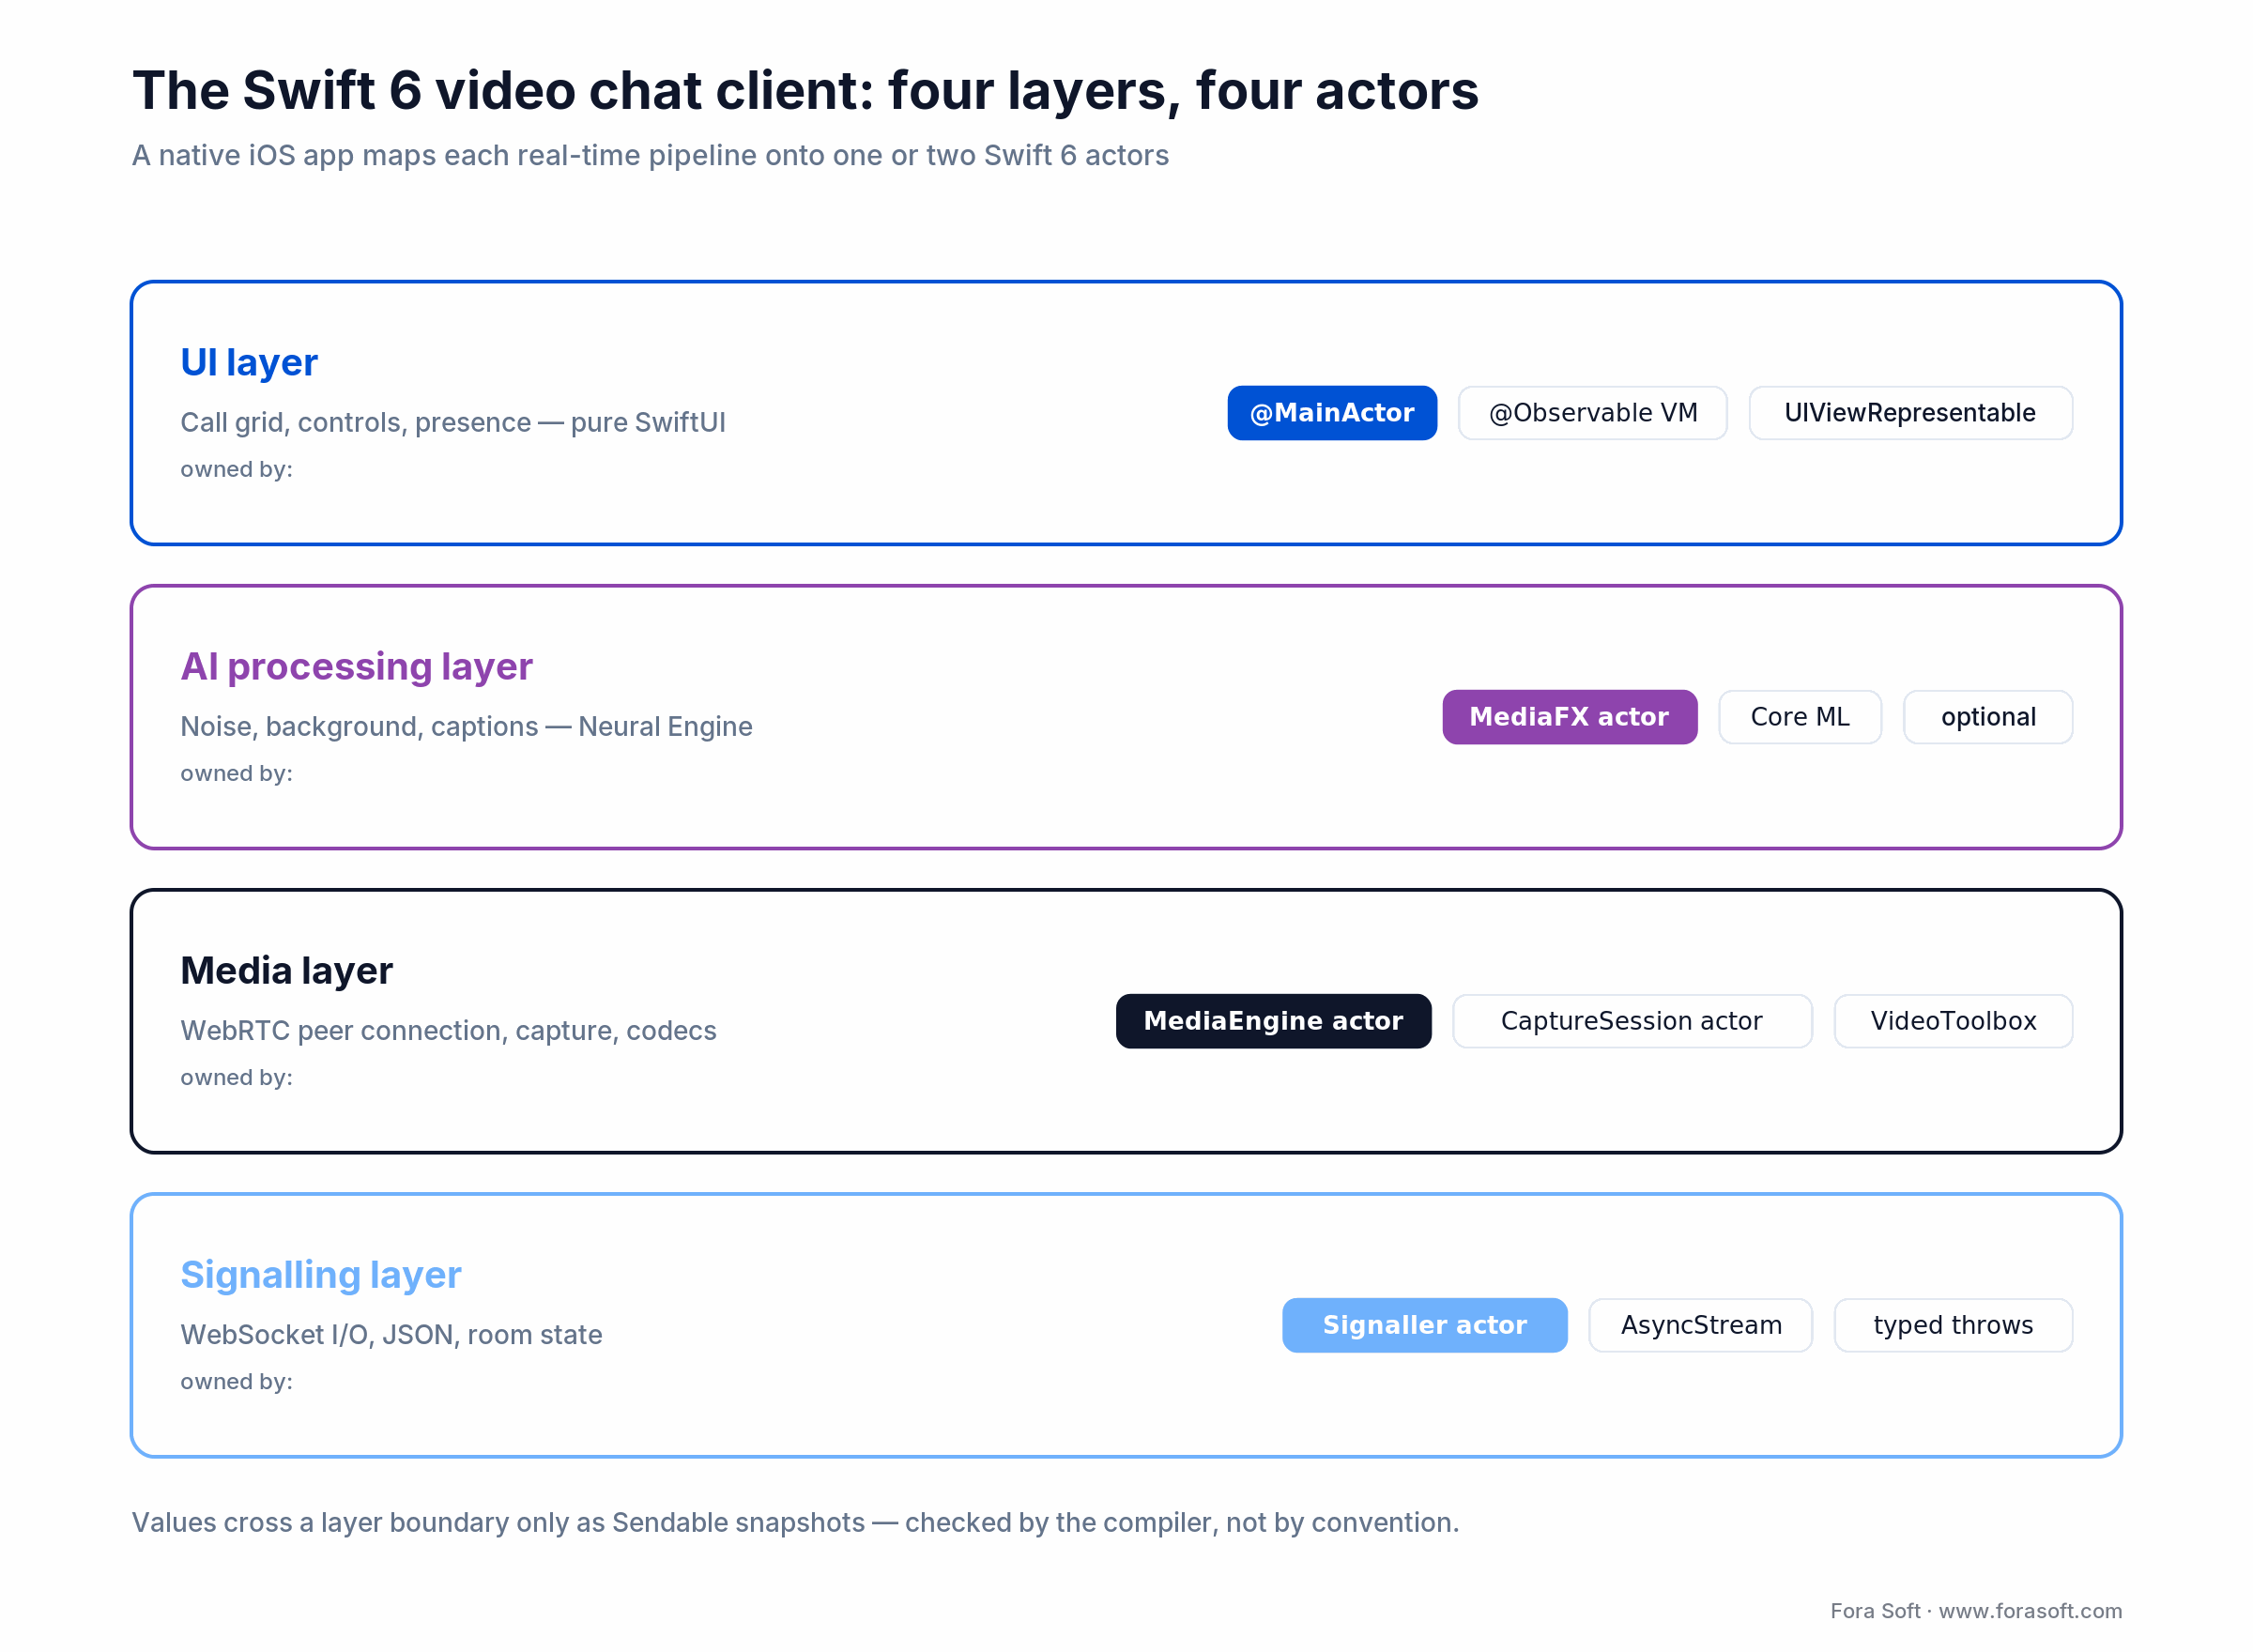Click the UI layer heading
The width and height of the screenshot is (2253, 1652).
(x=249, y=362)
